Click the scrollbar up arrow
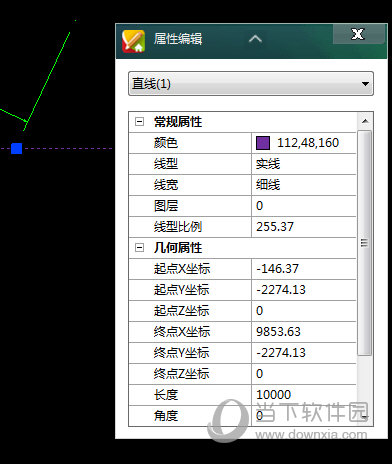 pyautogui.click(x=365, y=121)
